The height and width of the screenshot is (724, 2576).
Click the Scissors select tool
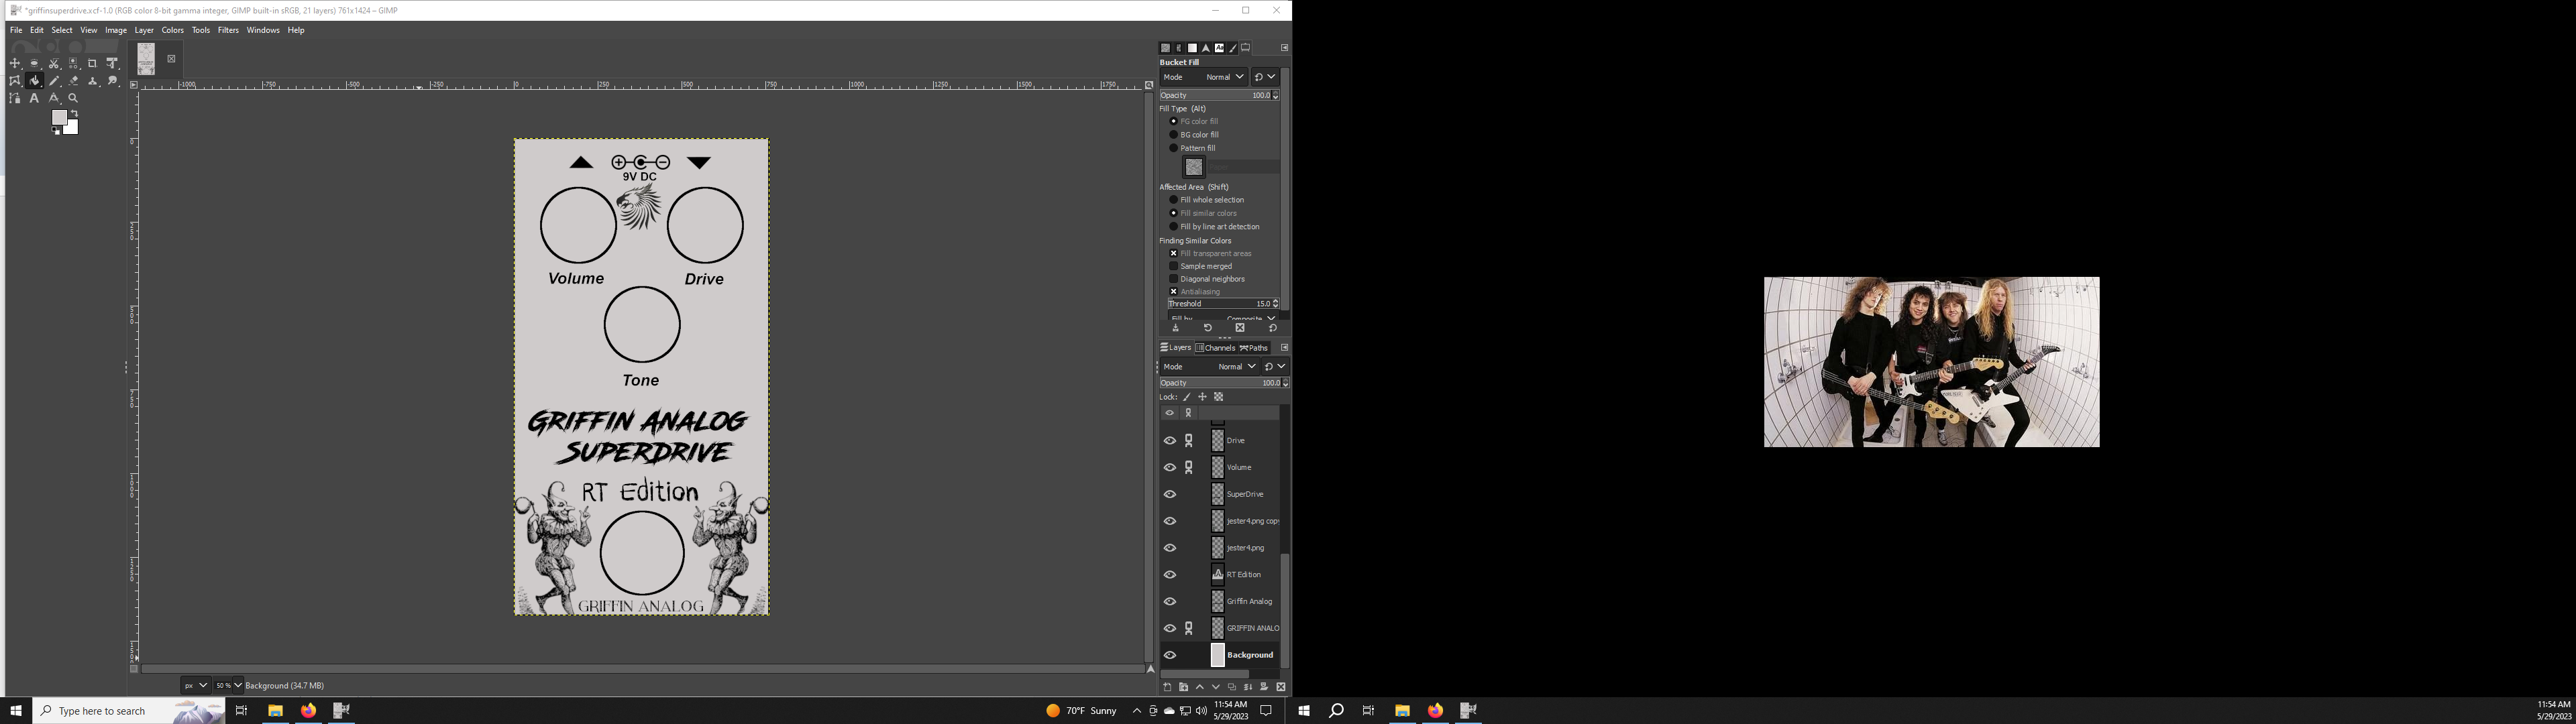(54, 63)
